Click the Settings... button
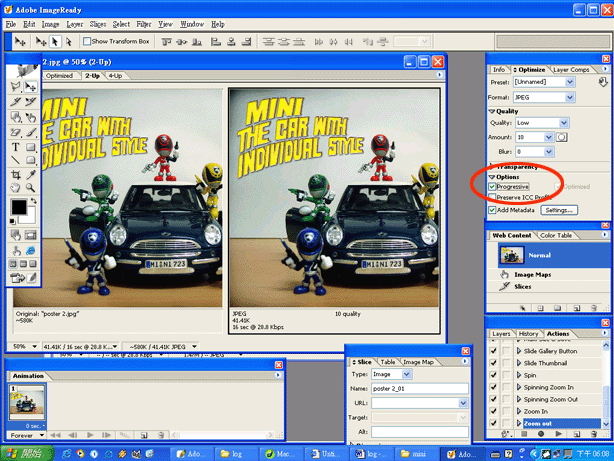The width and height of the screenshot is (614, 461). click(559, 210)
